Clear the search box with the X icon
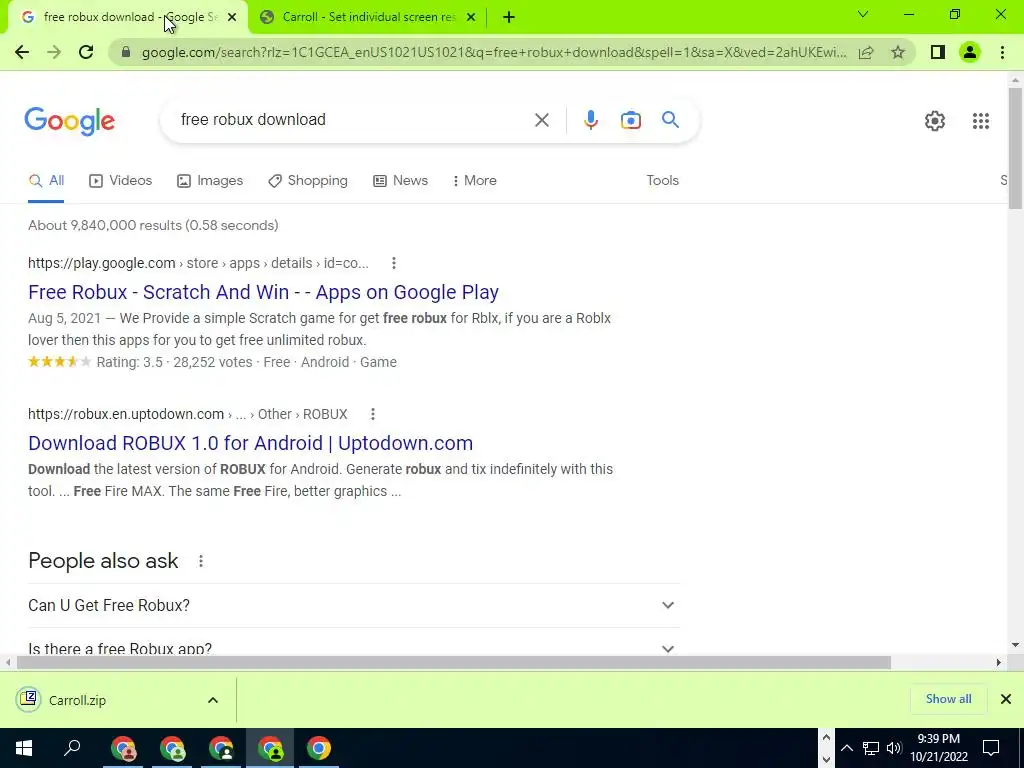Screen dimensions: 1024x768 541,120
